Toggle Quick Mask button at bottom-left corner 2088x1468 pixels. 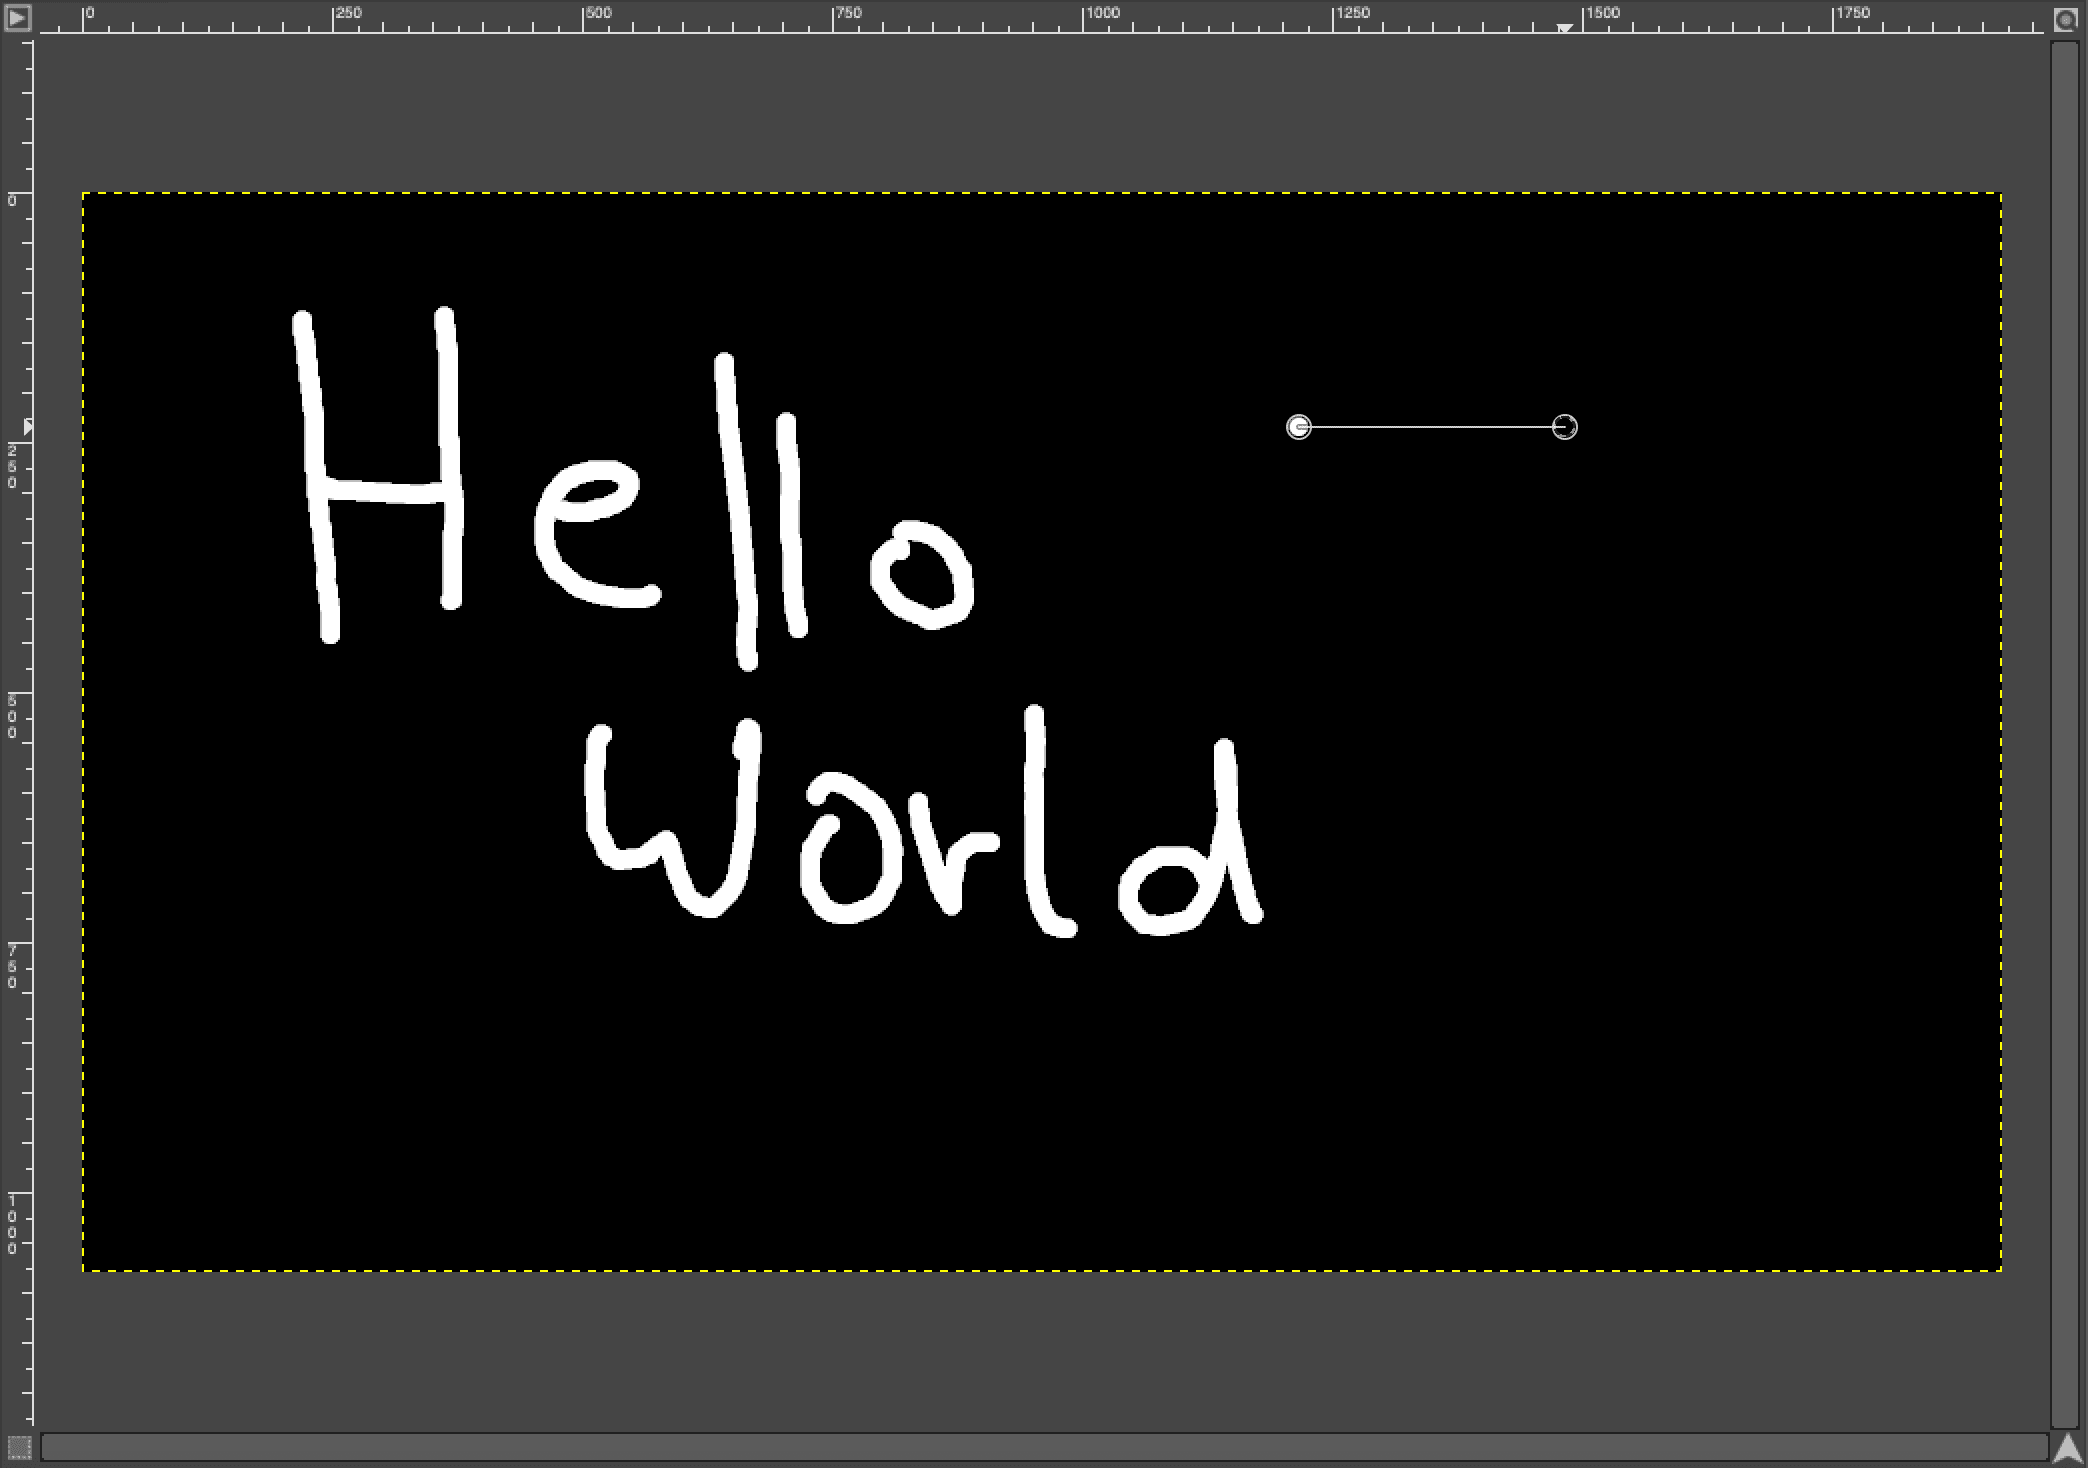click(18, 1447)
